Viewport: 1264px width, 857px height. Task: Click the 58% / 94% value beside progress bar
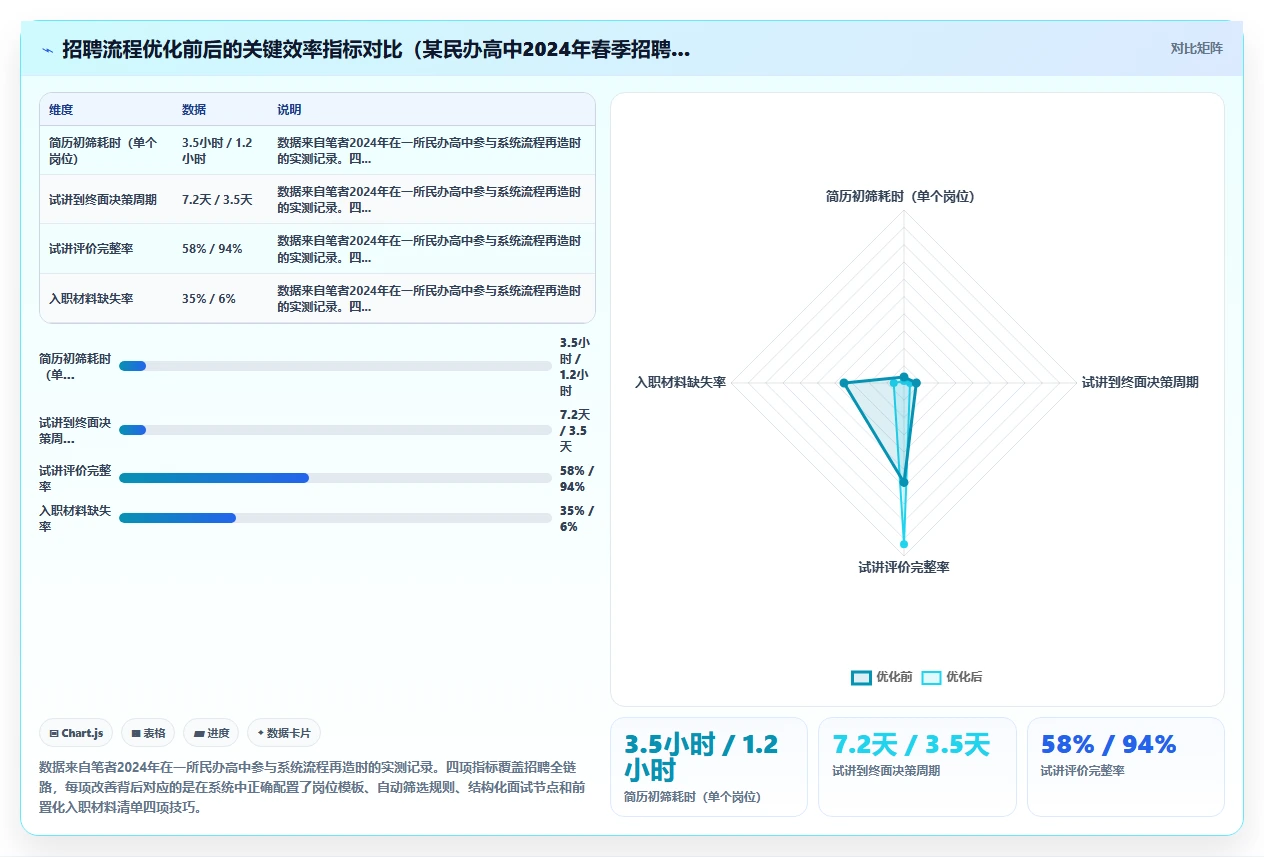577,478
